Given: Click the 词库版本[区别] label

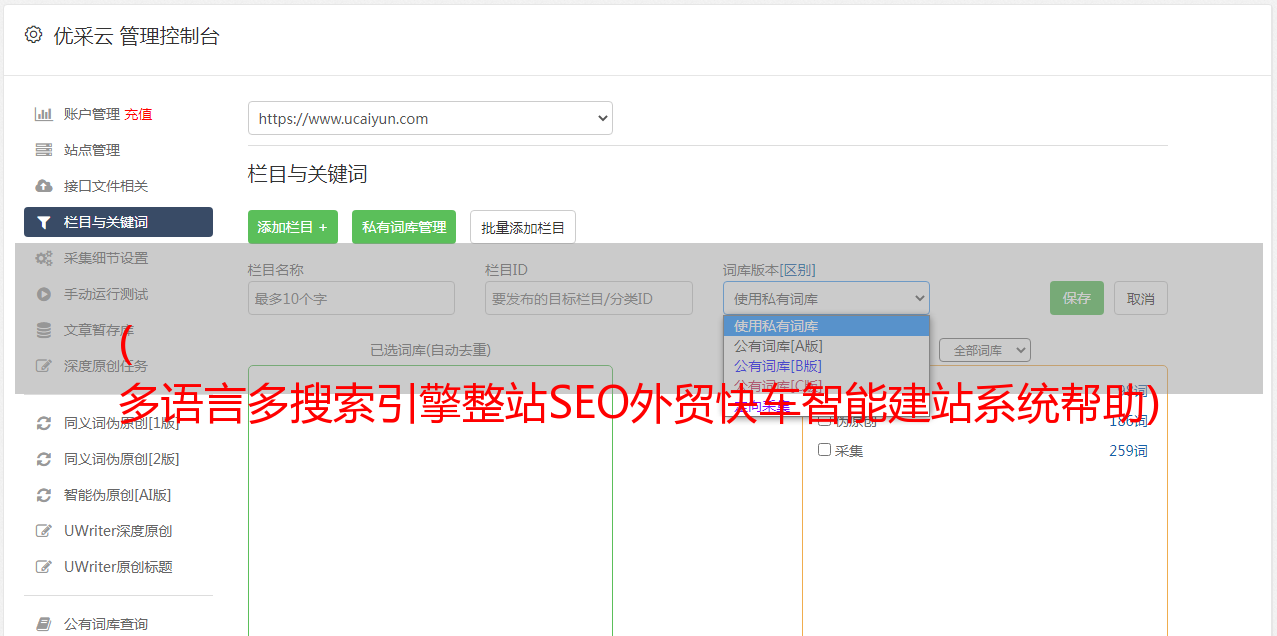Looking at the screenshot, I should coord(769,270).
